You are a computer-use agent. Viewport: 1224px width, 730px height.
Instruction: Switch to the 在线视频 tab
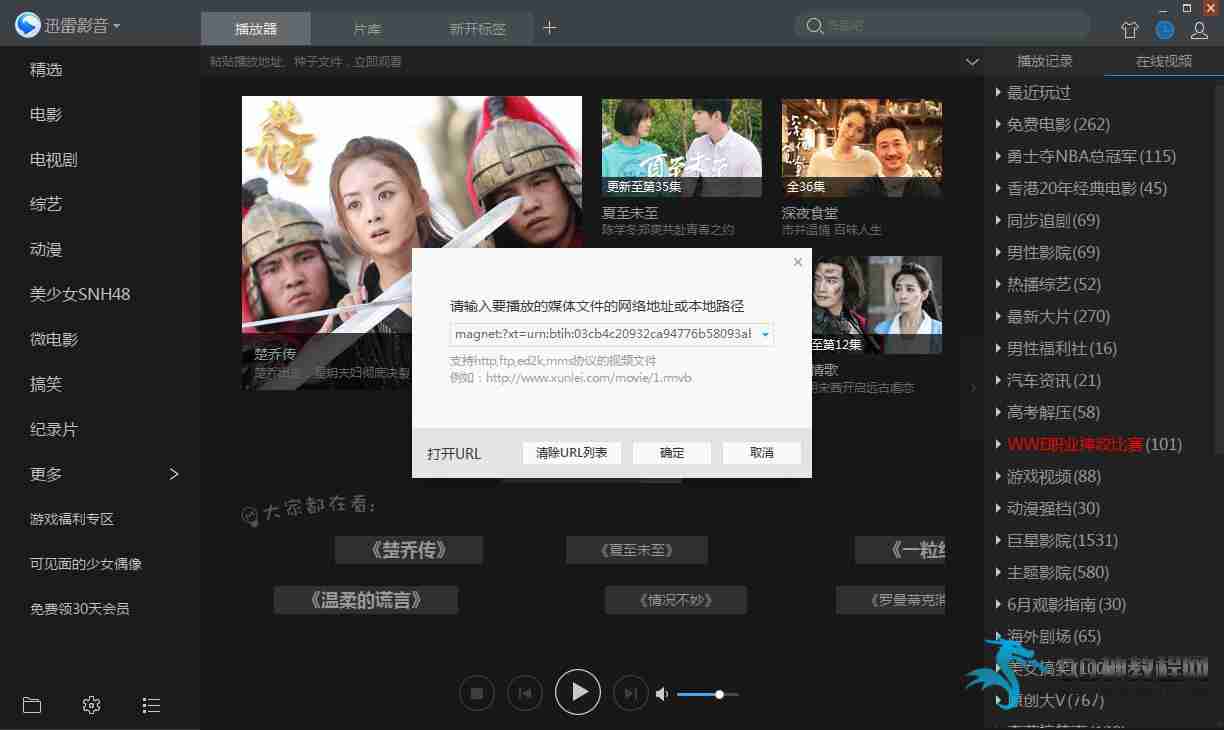pos(1164,61)
